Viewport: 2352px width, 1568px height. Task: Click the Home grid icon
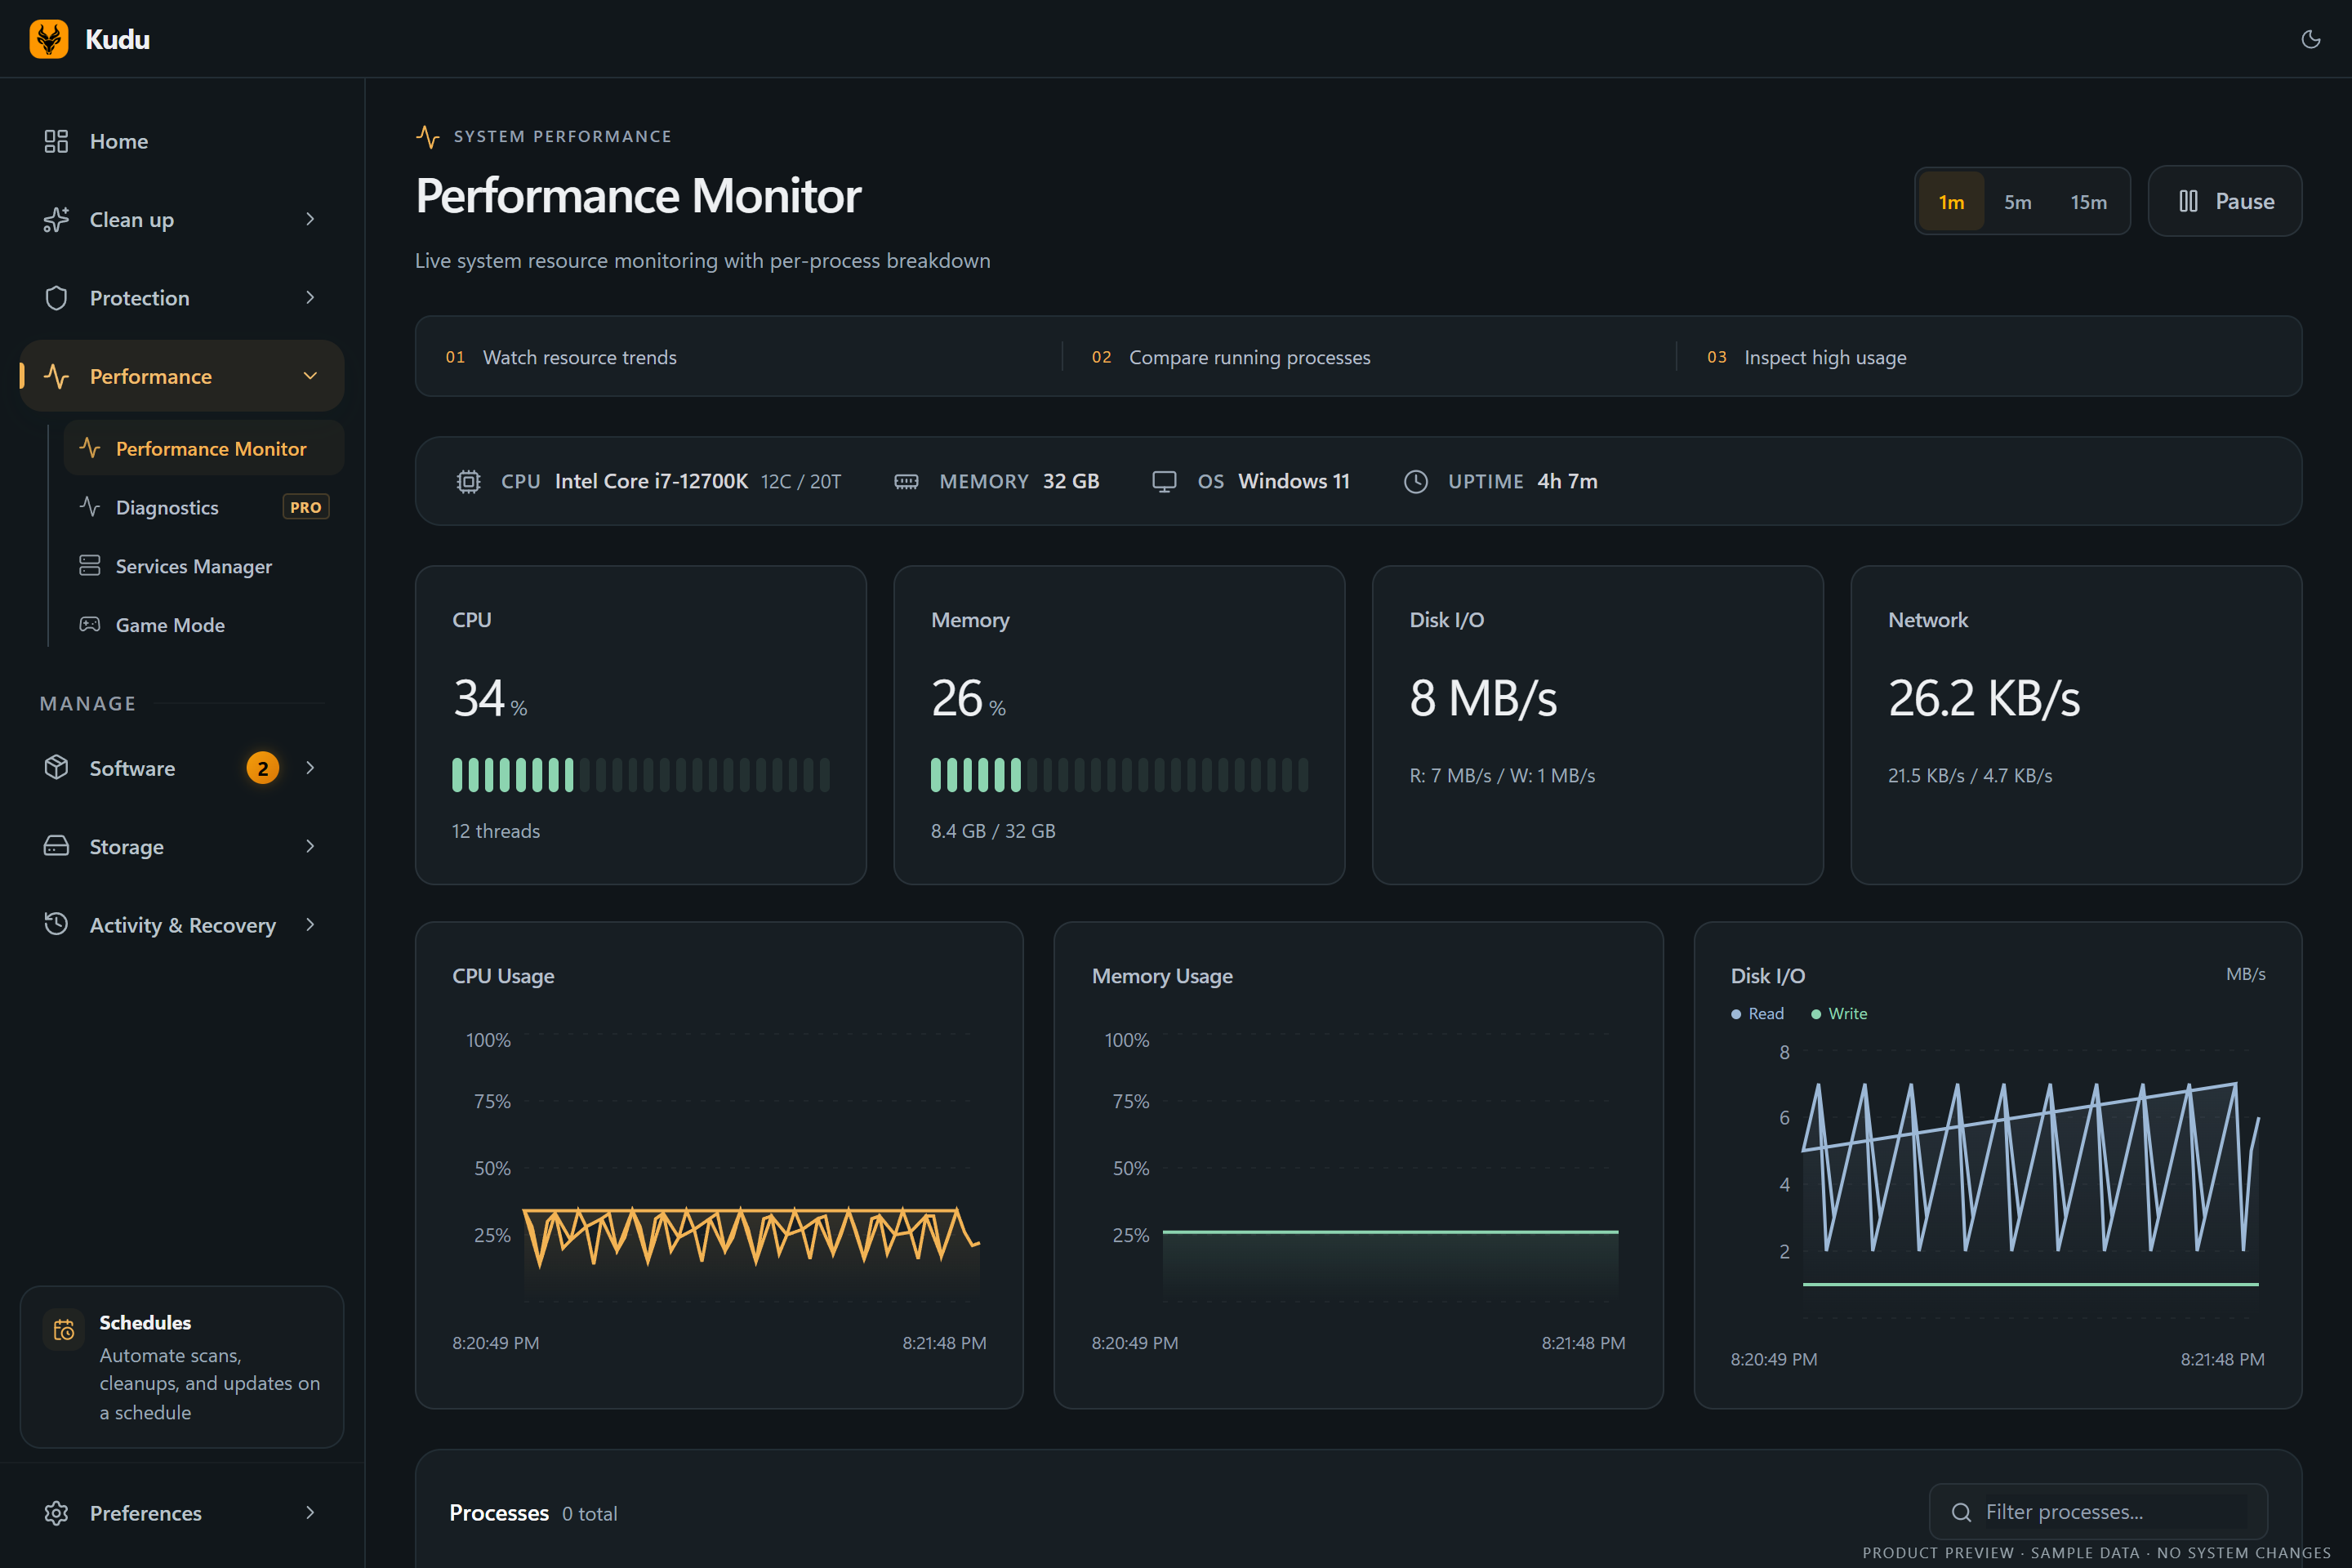[56, 141]
